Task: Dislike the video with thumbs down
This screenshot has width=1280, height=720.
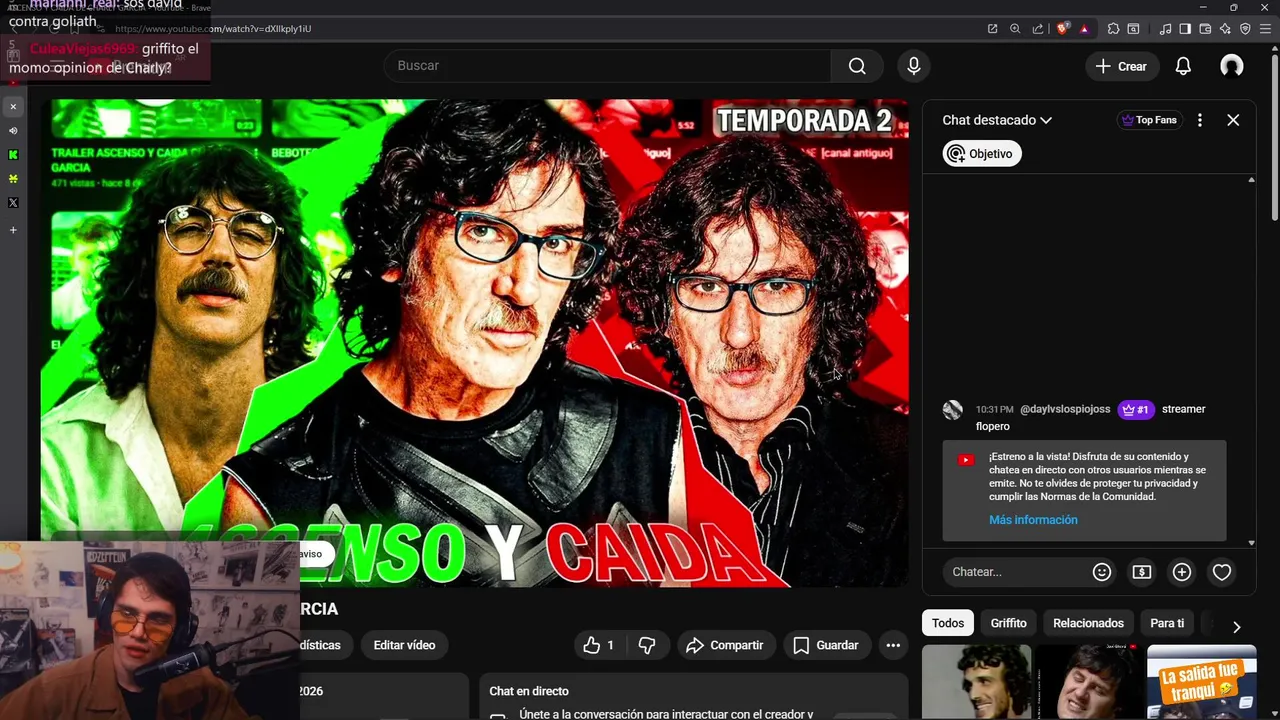Action: (x=647, y=645)
